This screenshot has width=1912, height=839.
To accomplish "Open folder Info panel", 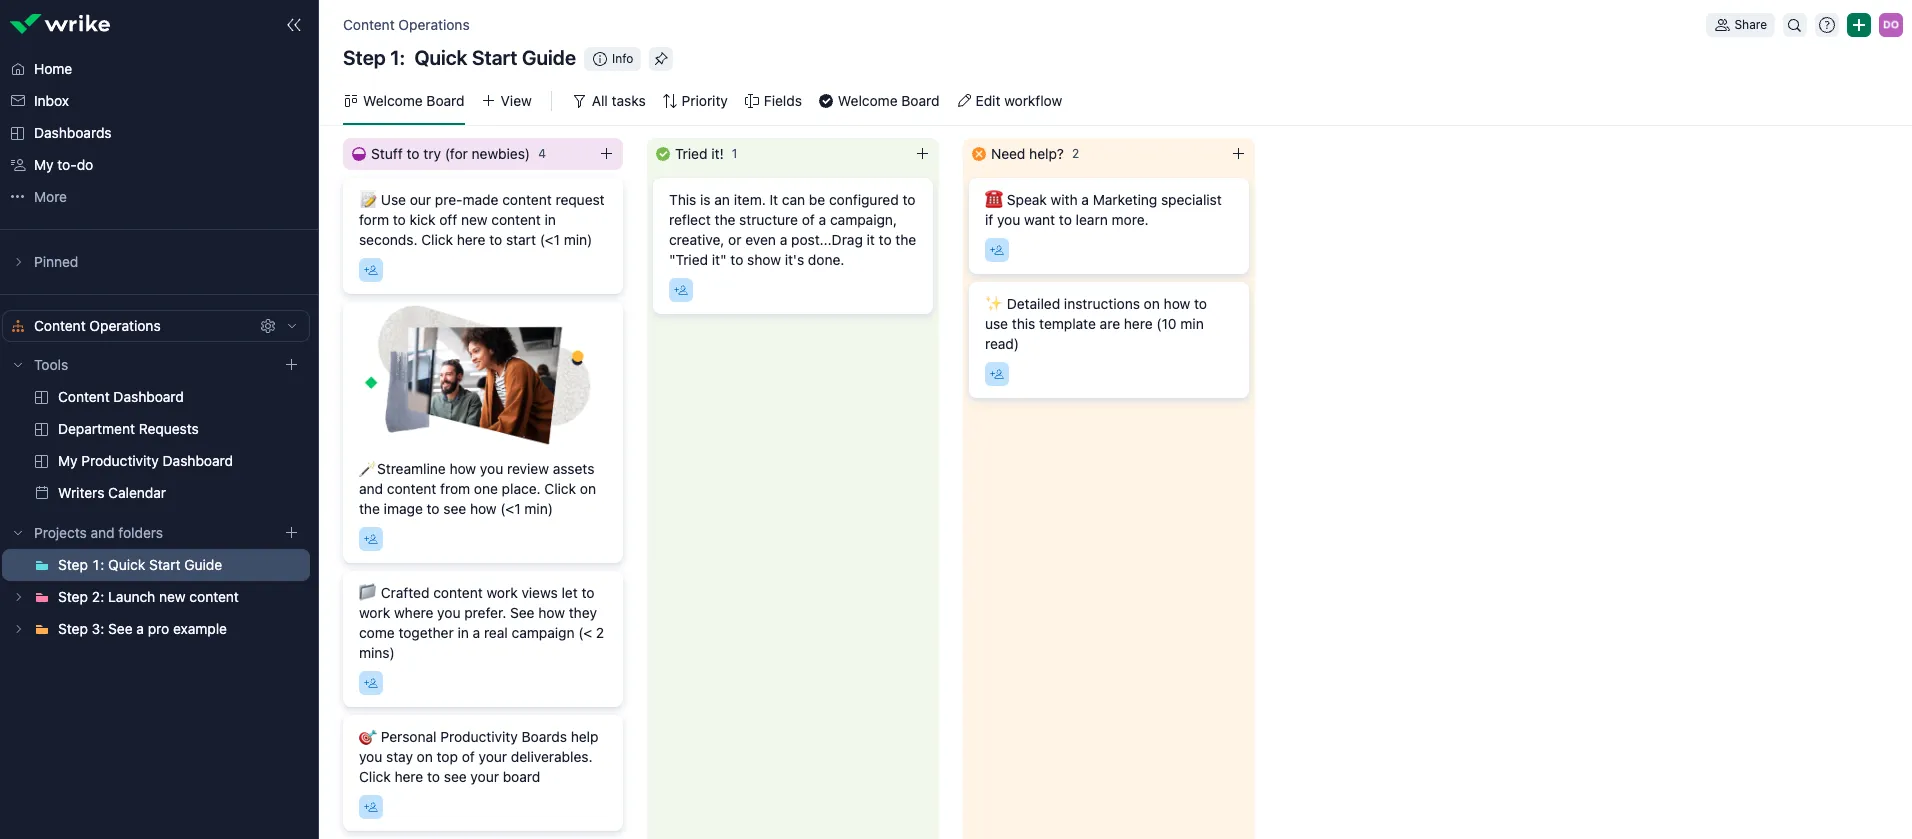I will (613, 59).
